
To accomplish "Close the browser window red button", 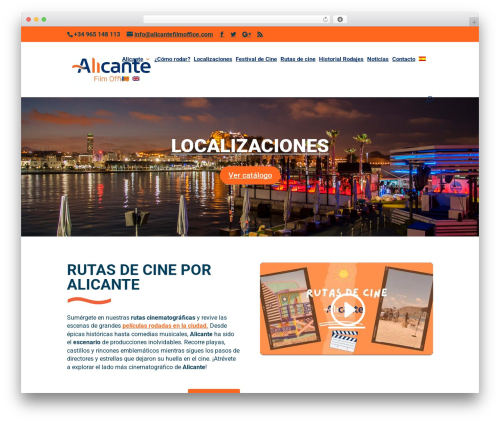I will pos(29,19).
